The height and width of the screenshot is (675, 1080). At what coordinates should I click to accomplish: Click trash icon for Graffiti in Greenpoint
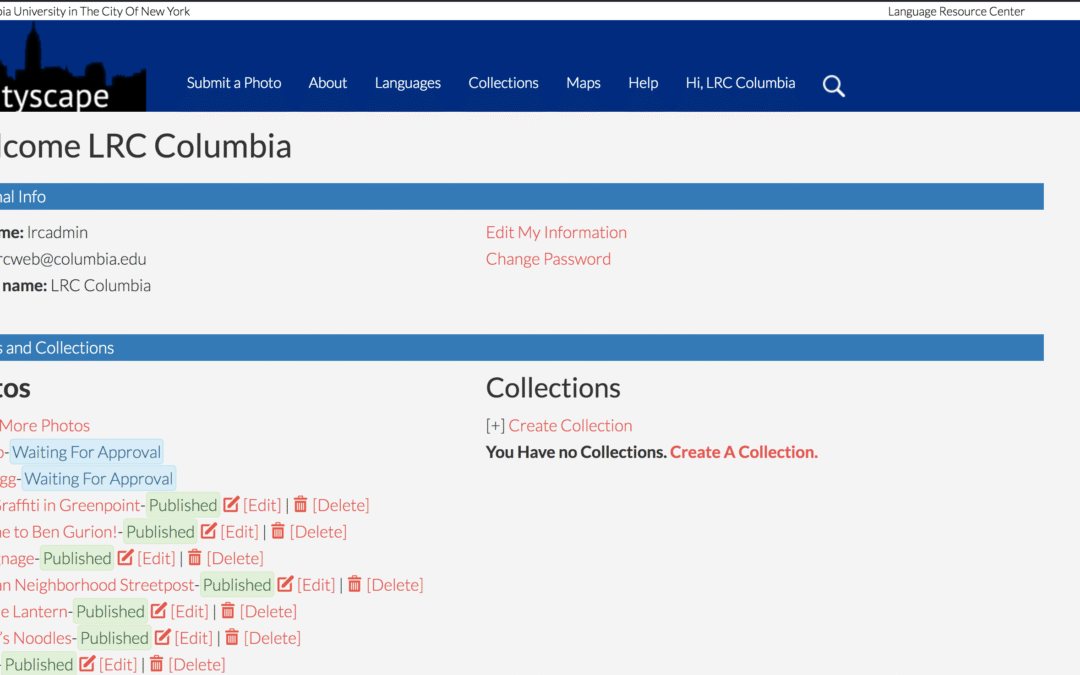tap(301, 505)
